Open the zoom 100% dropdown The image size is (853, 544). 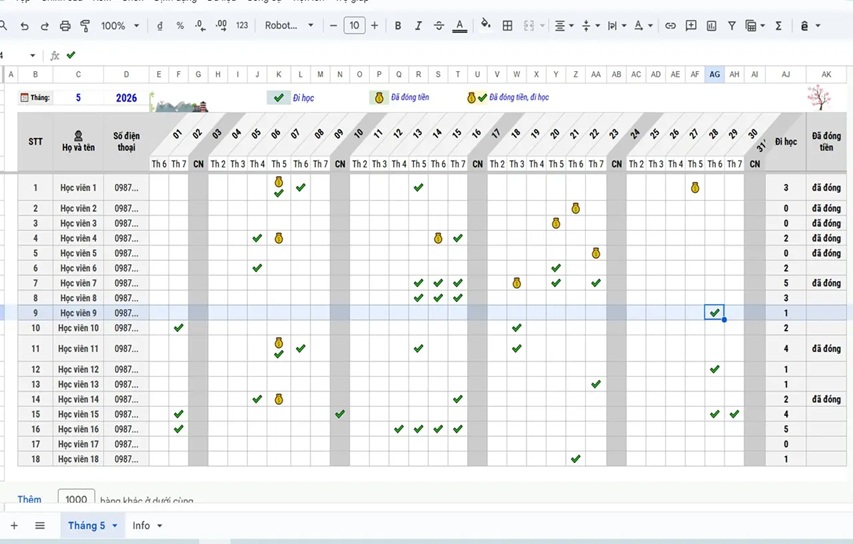(x=120, y=26)
